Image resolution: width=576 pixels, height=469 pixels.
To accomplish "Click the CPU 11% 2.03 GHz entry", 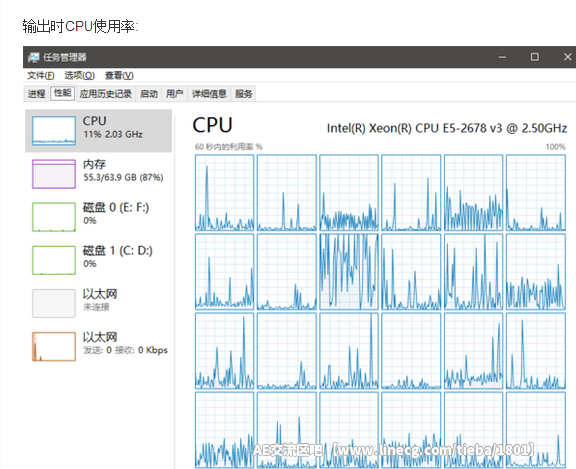I will (x=98, y=131).
